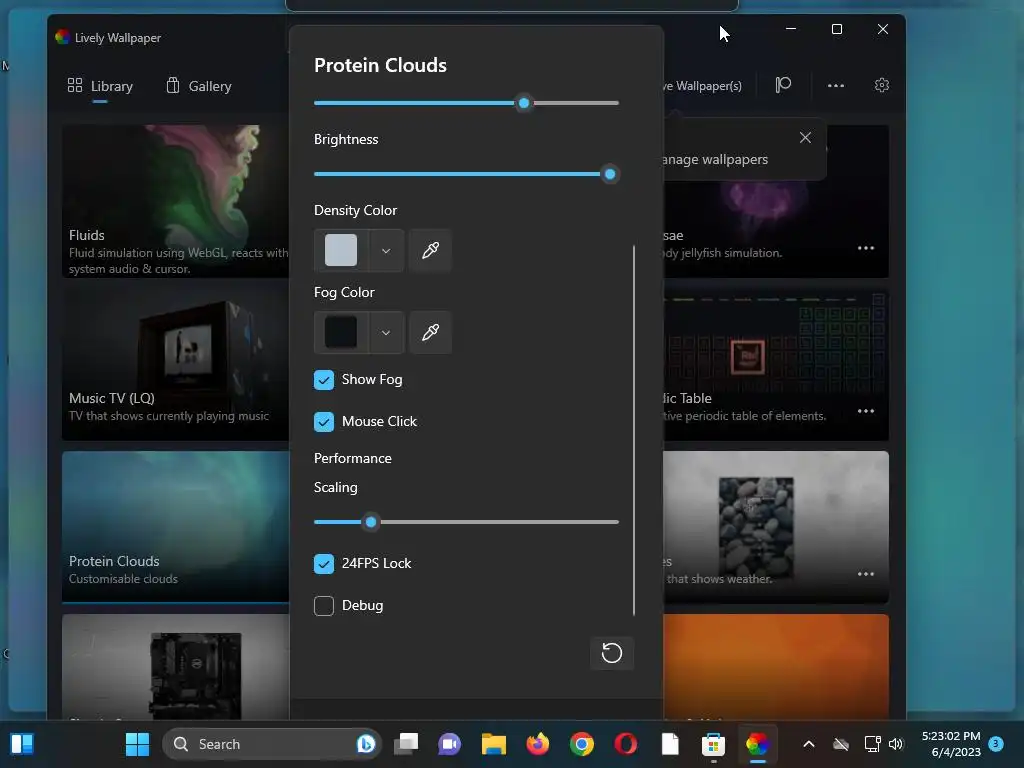Screen dimensions: 1024x768
Task: Select the Music TV (LQ) wallpaper
Action: point(175,364)
